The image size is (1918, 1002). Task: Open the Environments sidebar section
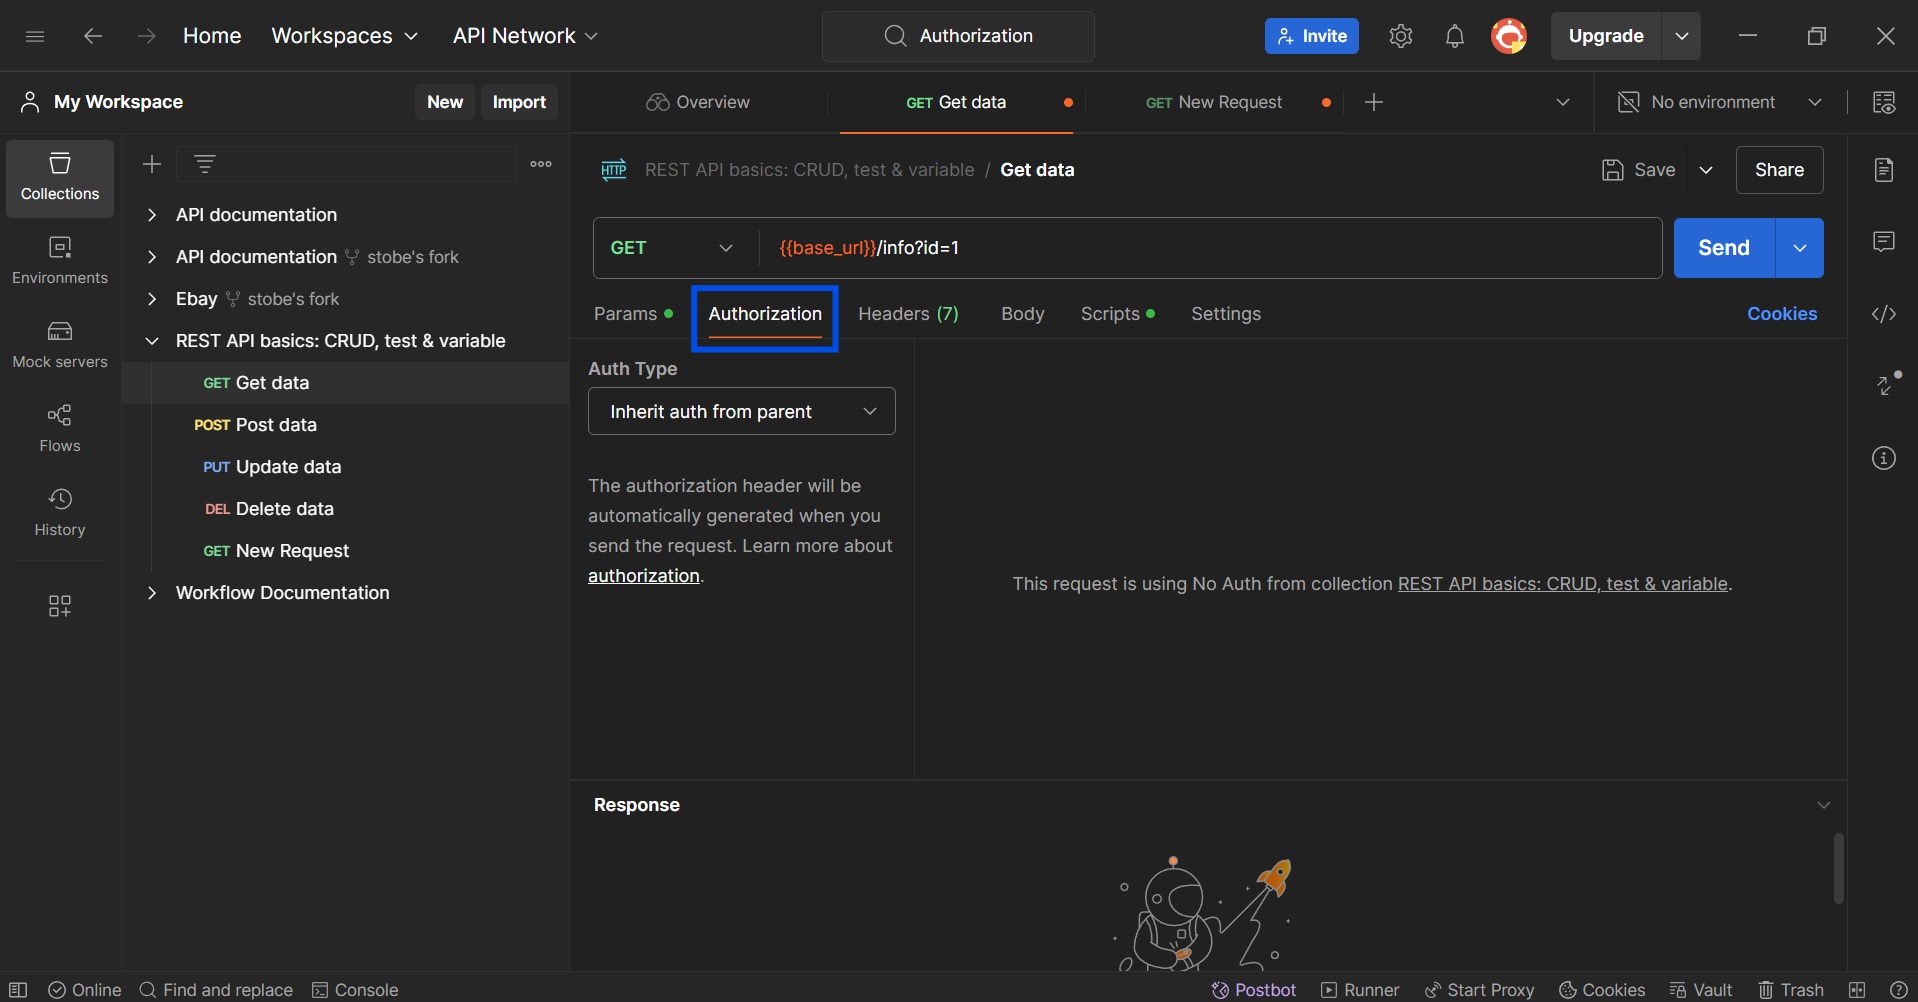pyautogui.click(x=60, y=261)
